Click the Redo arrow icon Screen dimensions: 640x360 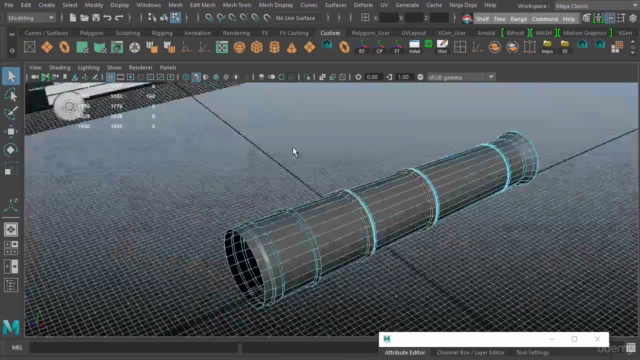(x=119, y=18)
